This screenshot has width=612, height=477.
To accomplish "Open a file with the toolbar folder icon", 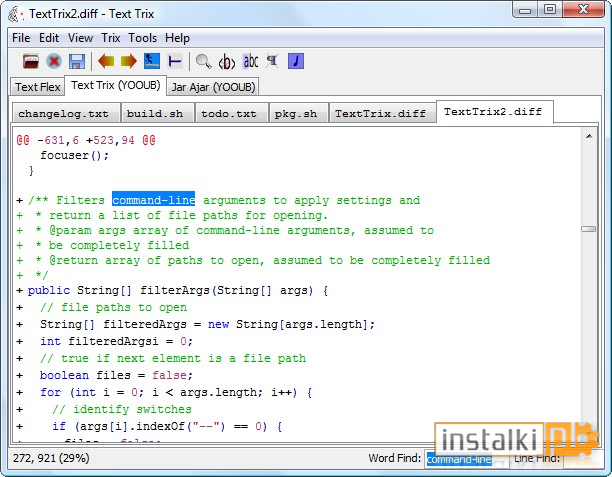I will click(31, 61).
